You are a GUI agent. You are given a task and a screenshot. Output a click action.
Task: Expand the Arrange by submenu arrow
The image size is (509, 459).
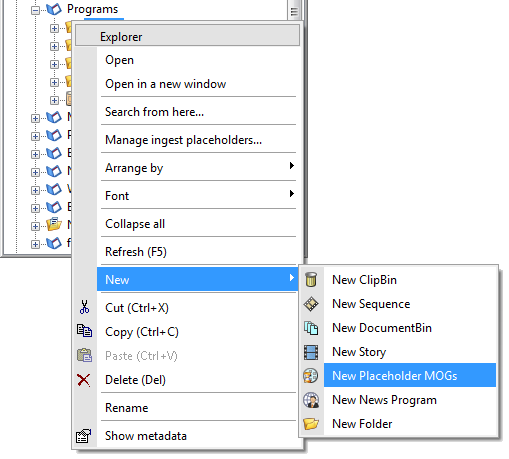point(292,166)
